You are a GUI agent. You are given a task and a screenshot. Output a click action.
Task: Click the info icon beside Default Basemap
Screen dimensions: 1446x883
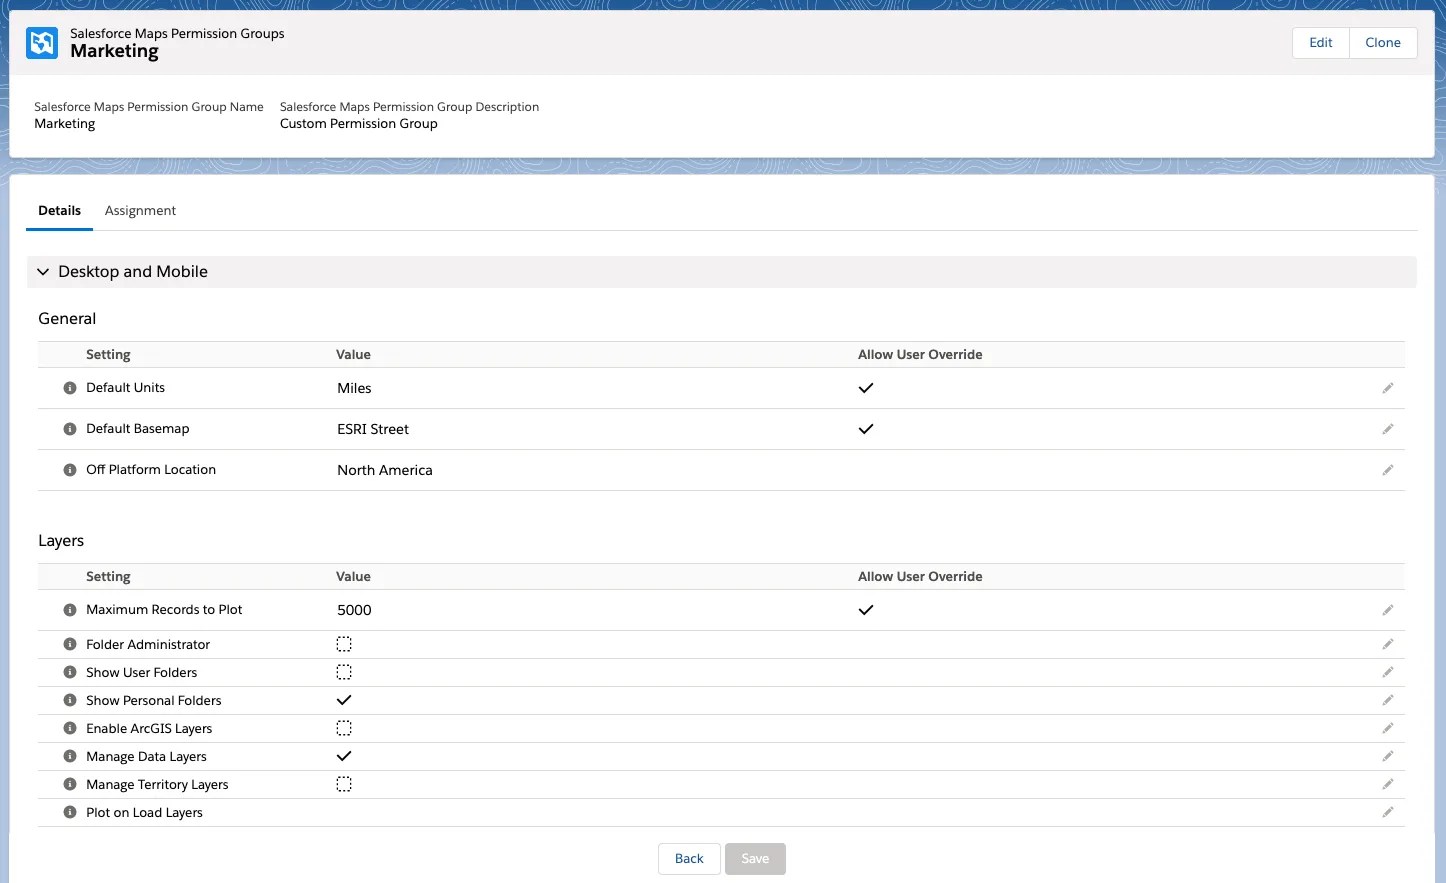pos(69,428)
